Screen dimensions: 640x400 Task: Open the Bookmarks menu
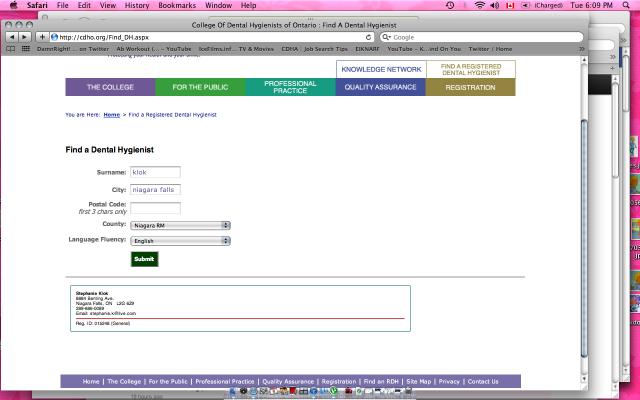click(x=177, y=5)
